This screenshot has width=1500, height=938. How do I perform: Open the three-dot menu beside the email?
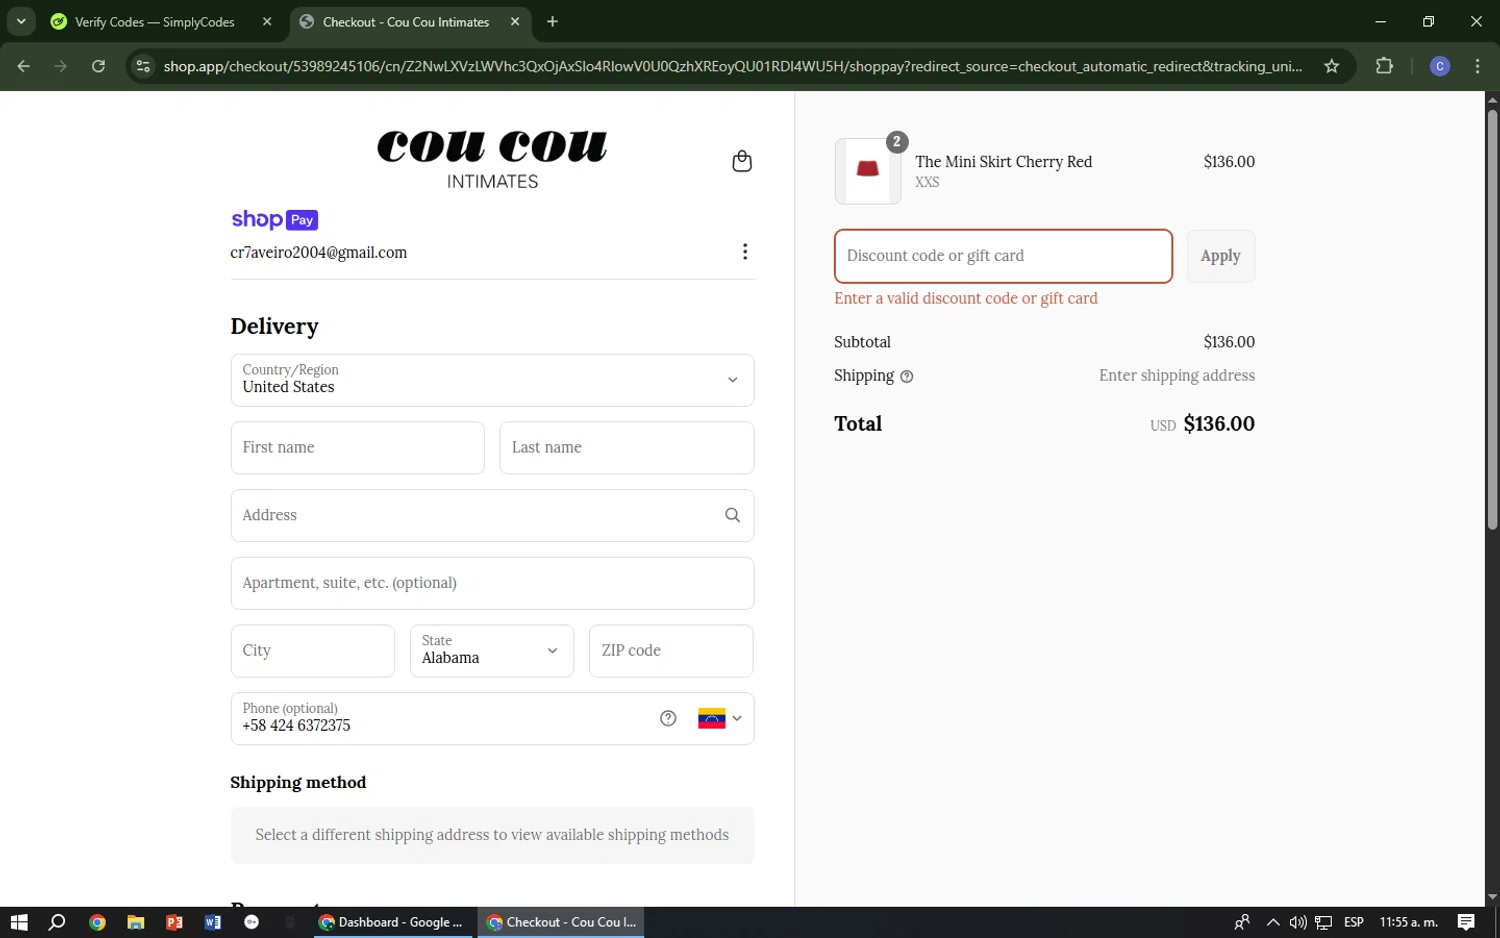click(x=745, y=252)
